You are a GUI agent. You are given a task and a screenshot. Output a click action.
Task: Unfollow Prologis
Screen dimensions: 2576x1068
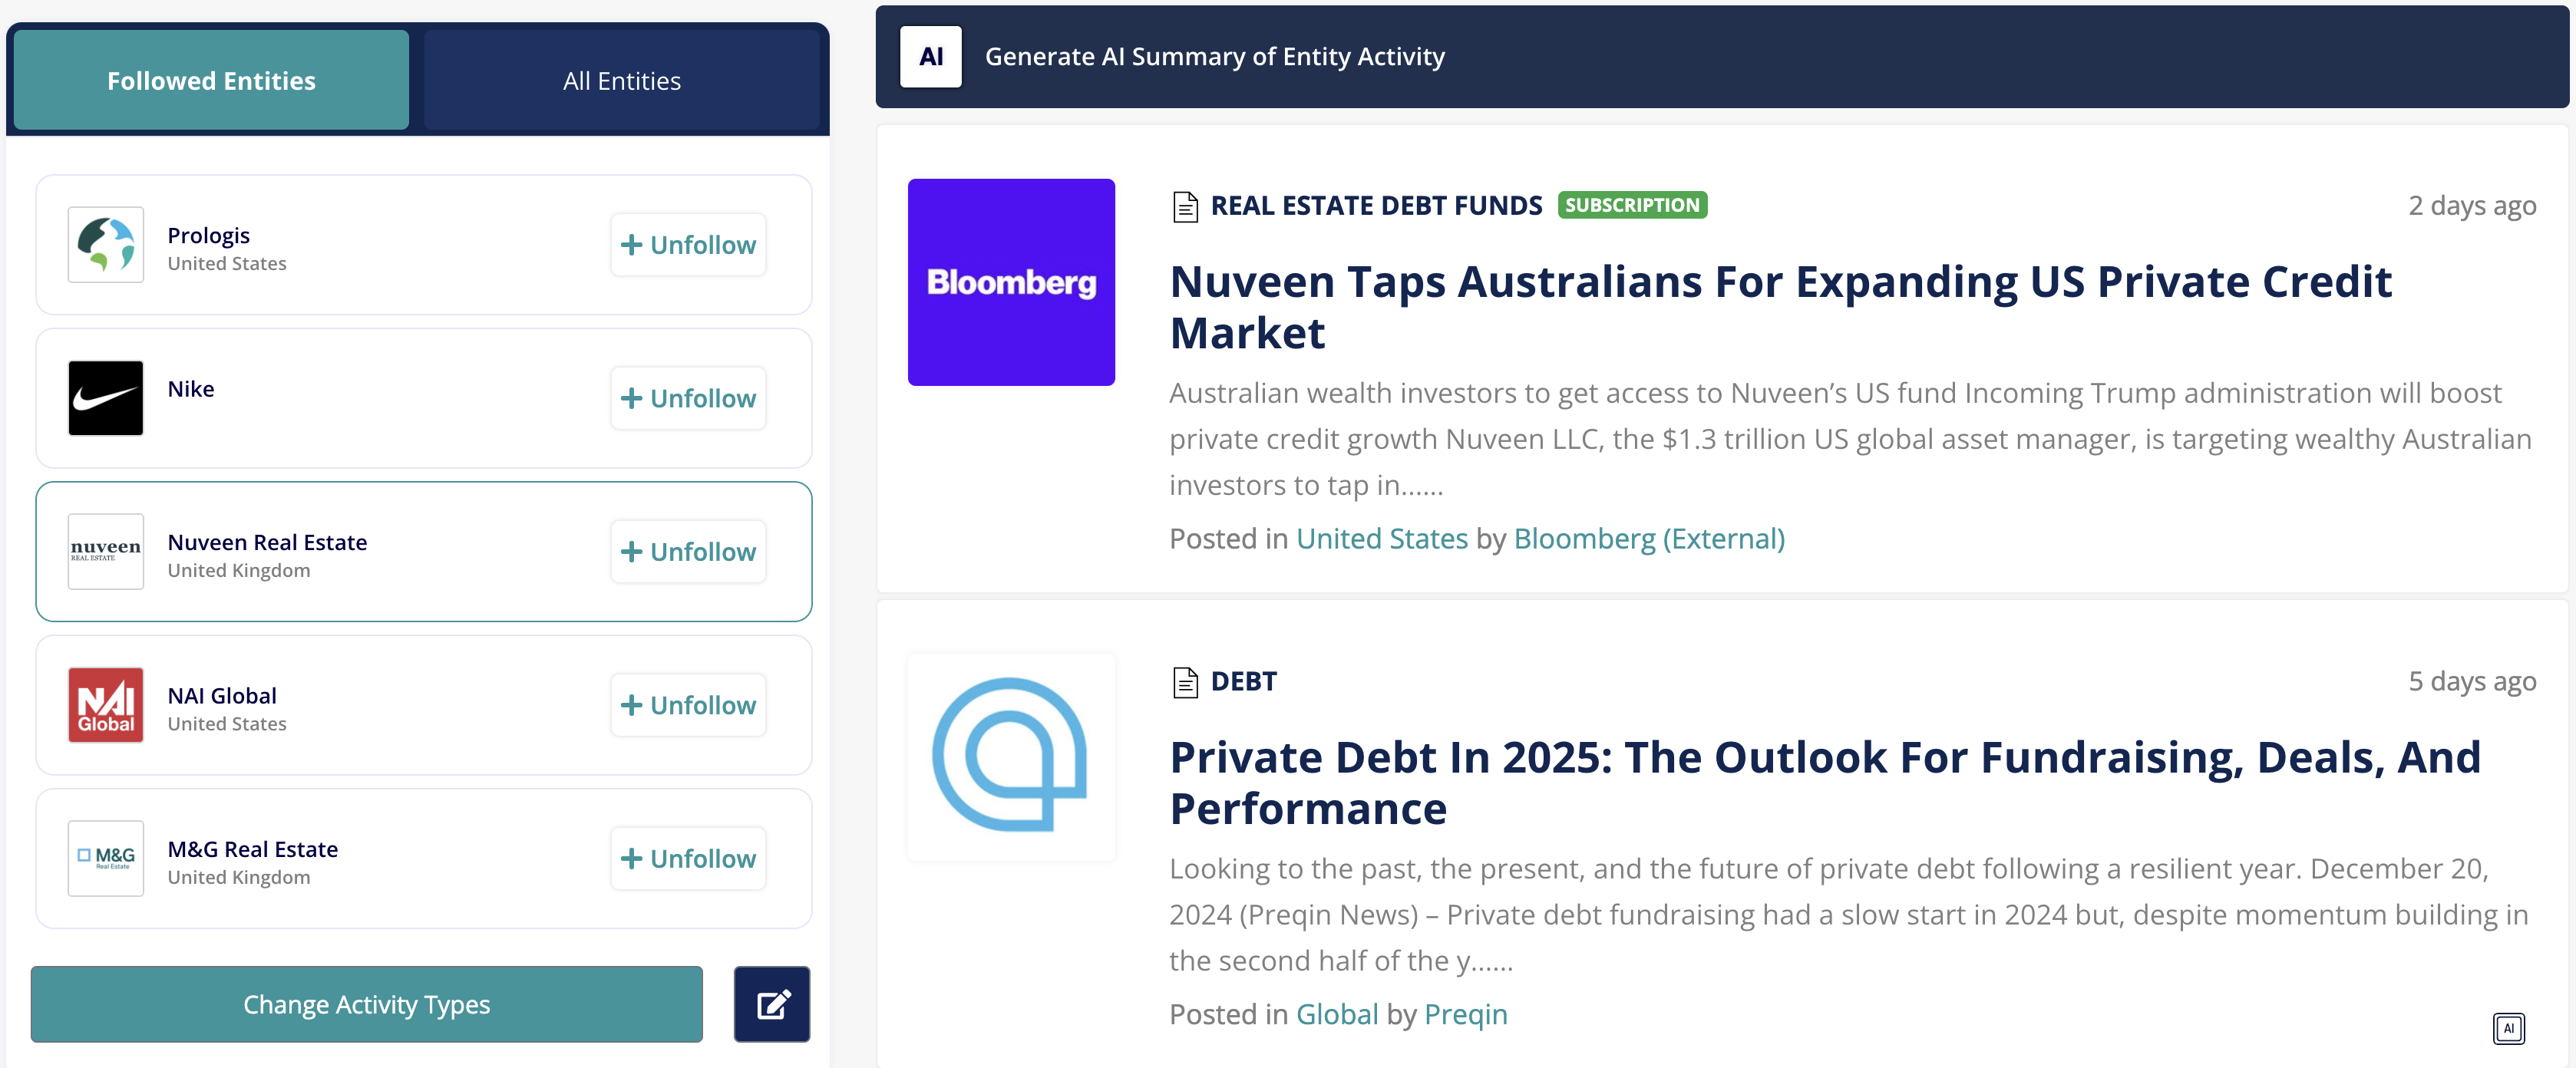[688, 245]
